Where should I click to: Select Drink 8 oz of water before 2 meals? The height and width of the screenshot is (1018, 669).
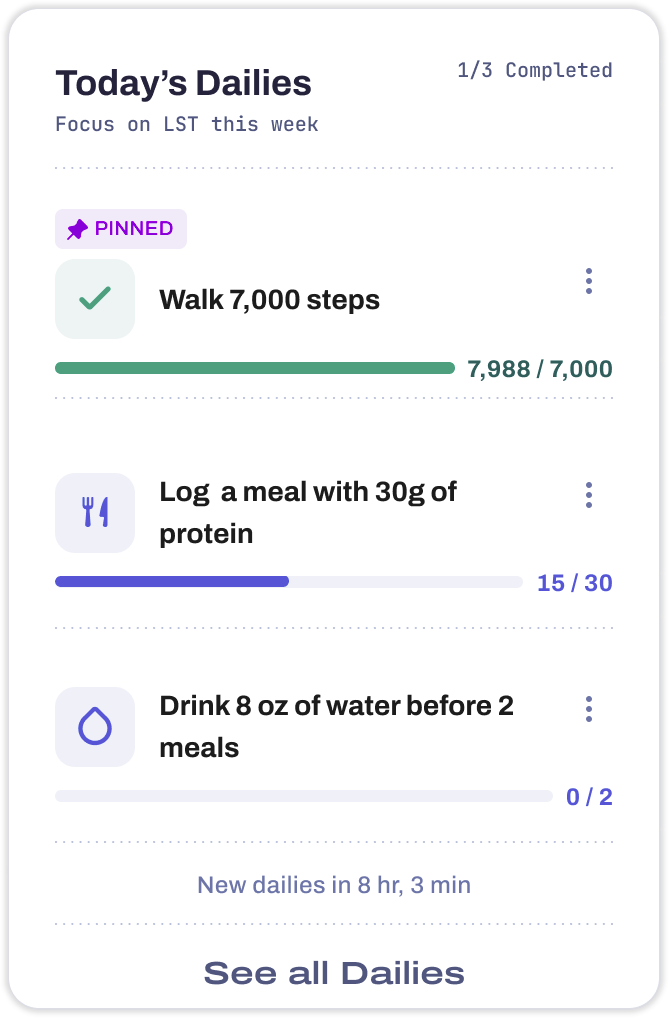tap(336, 726)
